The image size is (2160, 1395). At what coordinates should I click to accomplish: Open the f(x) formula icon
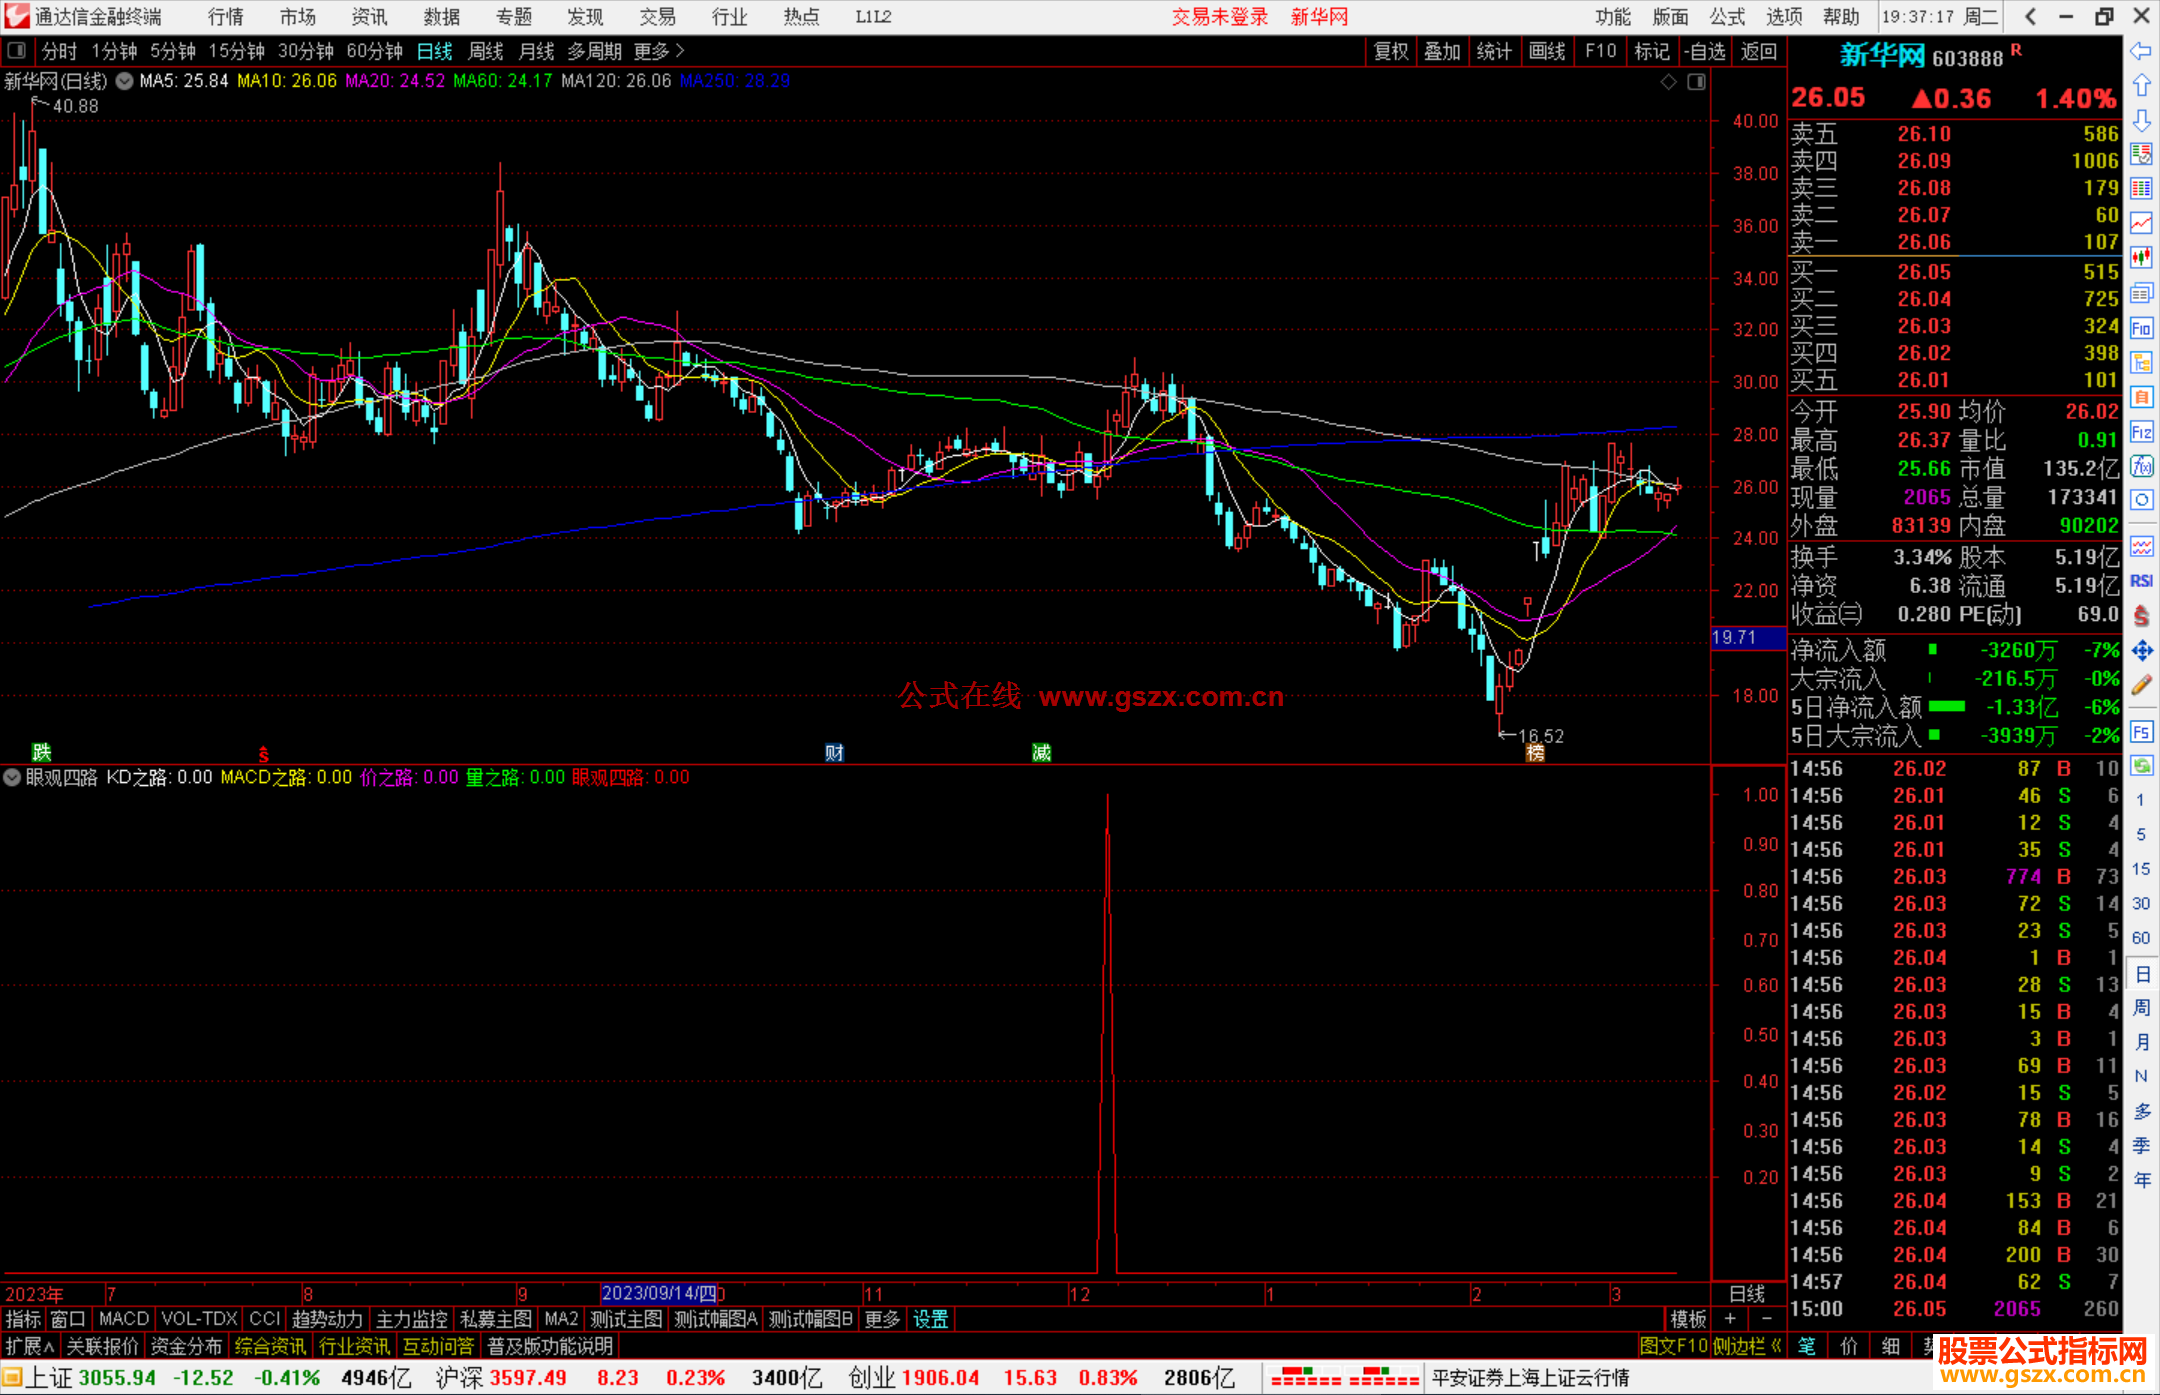click(x=2141, y=466)
